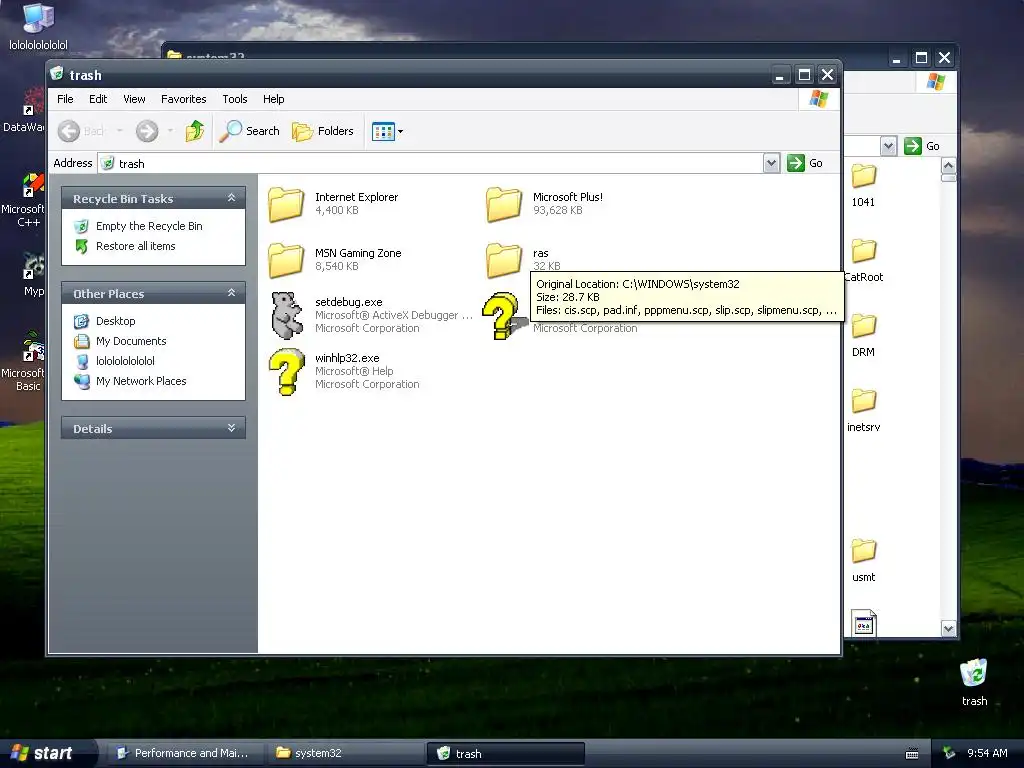The width and height of the screenshot is (1024, 768).
Task: Open the Help menu
Action: point(274,99)
